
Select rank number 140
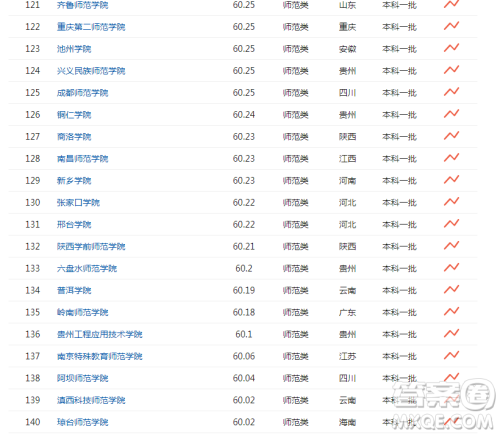pyautogui.click(x=33, y=422)
